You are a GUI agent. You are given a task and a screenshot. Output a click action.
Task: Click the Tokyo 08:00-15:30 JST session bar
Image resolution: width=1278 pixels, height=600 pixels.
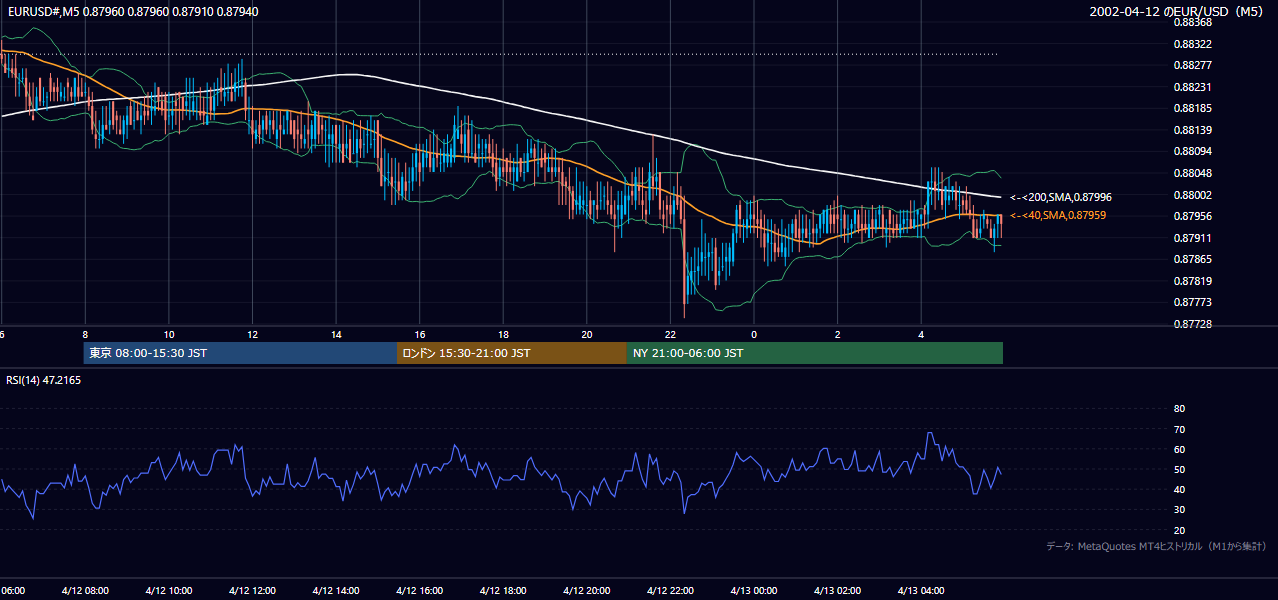[x=240, y=353]
